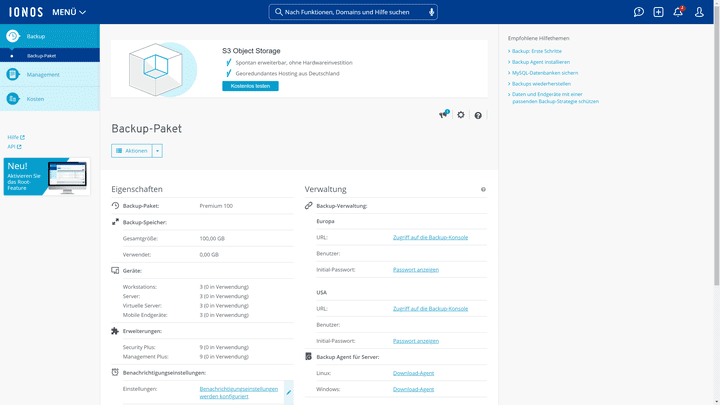Select the Backup-Paket submenu item
Image resolution: width=720 pixels, height=405 pixels.
(42, 56)
